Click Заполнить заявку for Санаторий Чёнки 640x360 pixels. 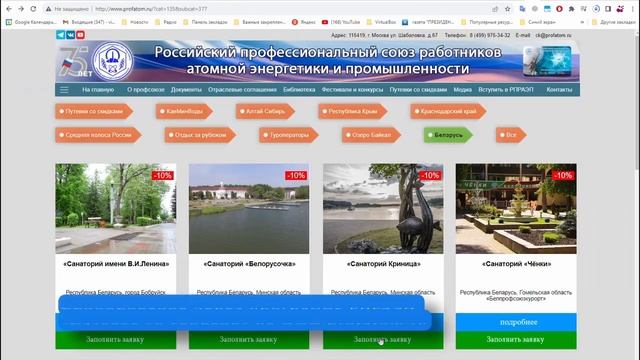(516, 340)
